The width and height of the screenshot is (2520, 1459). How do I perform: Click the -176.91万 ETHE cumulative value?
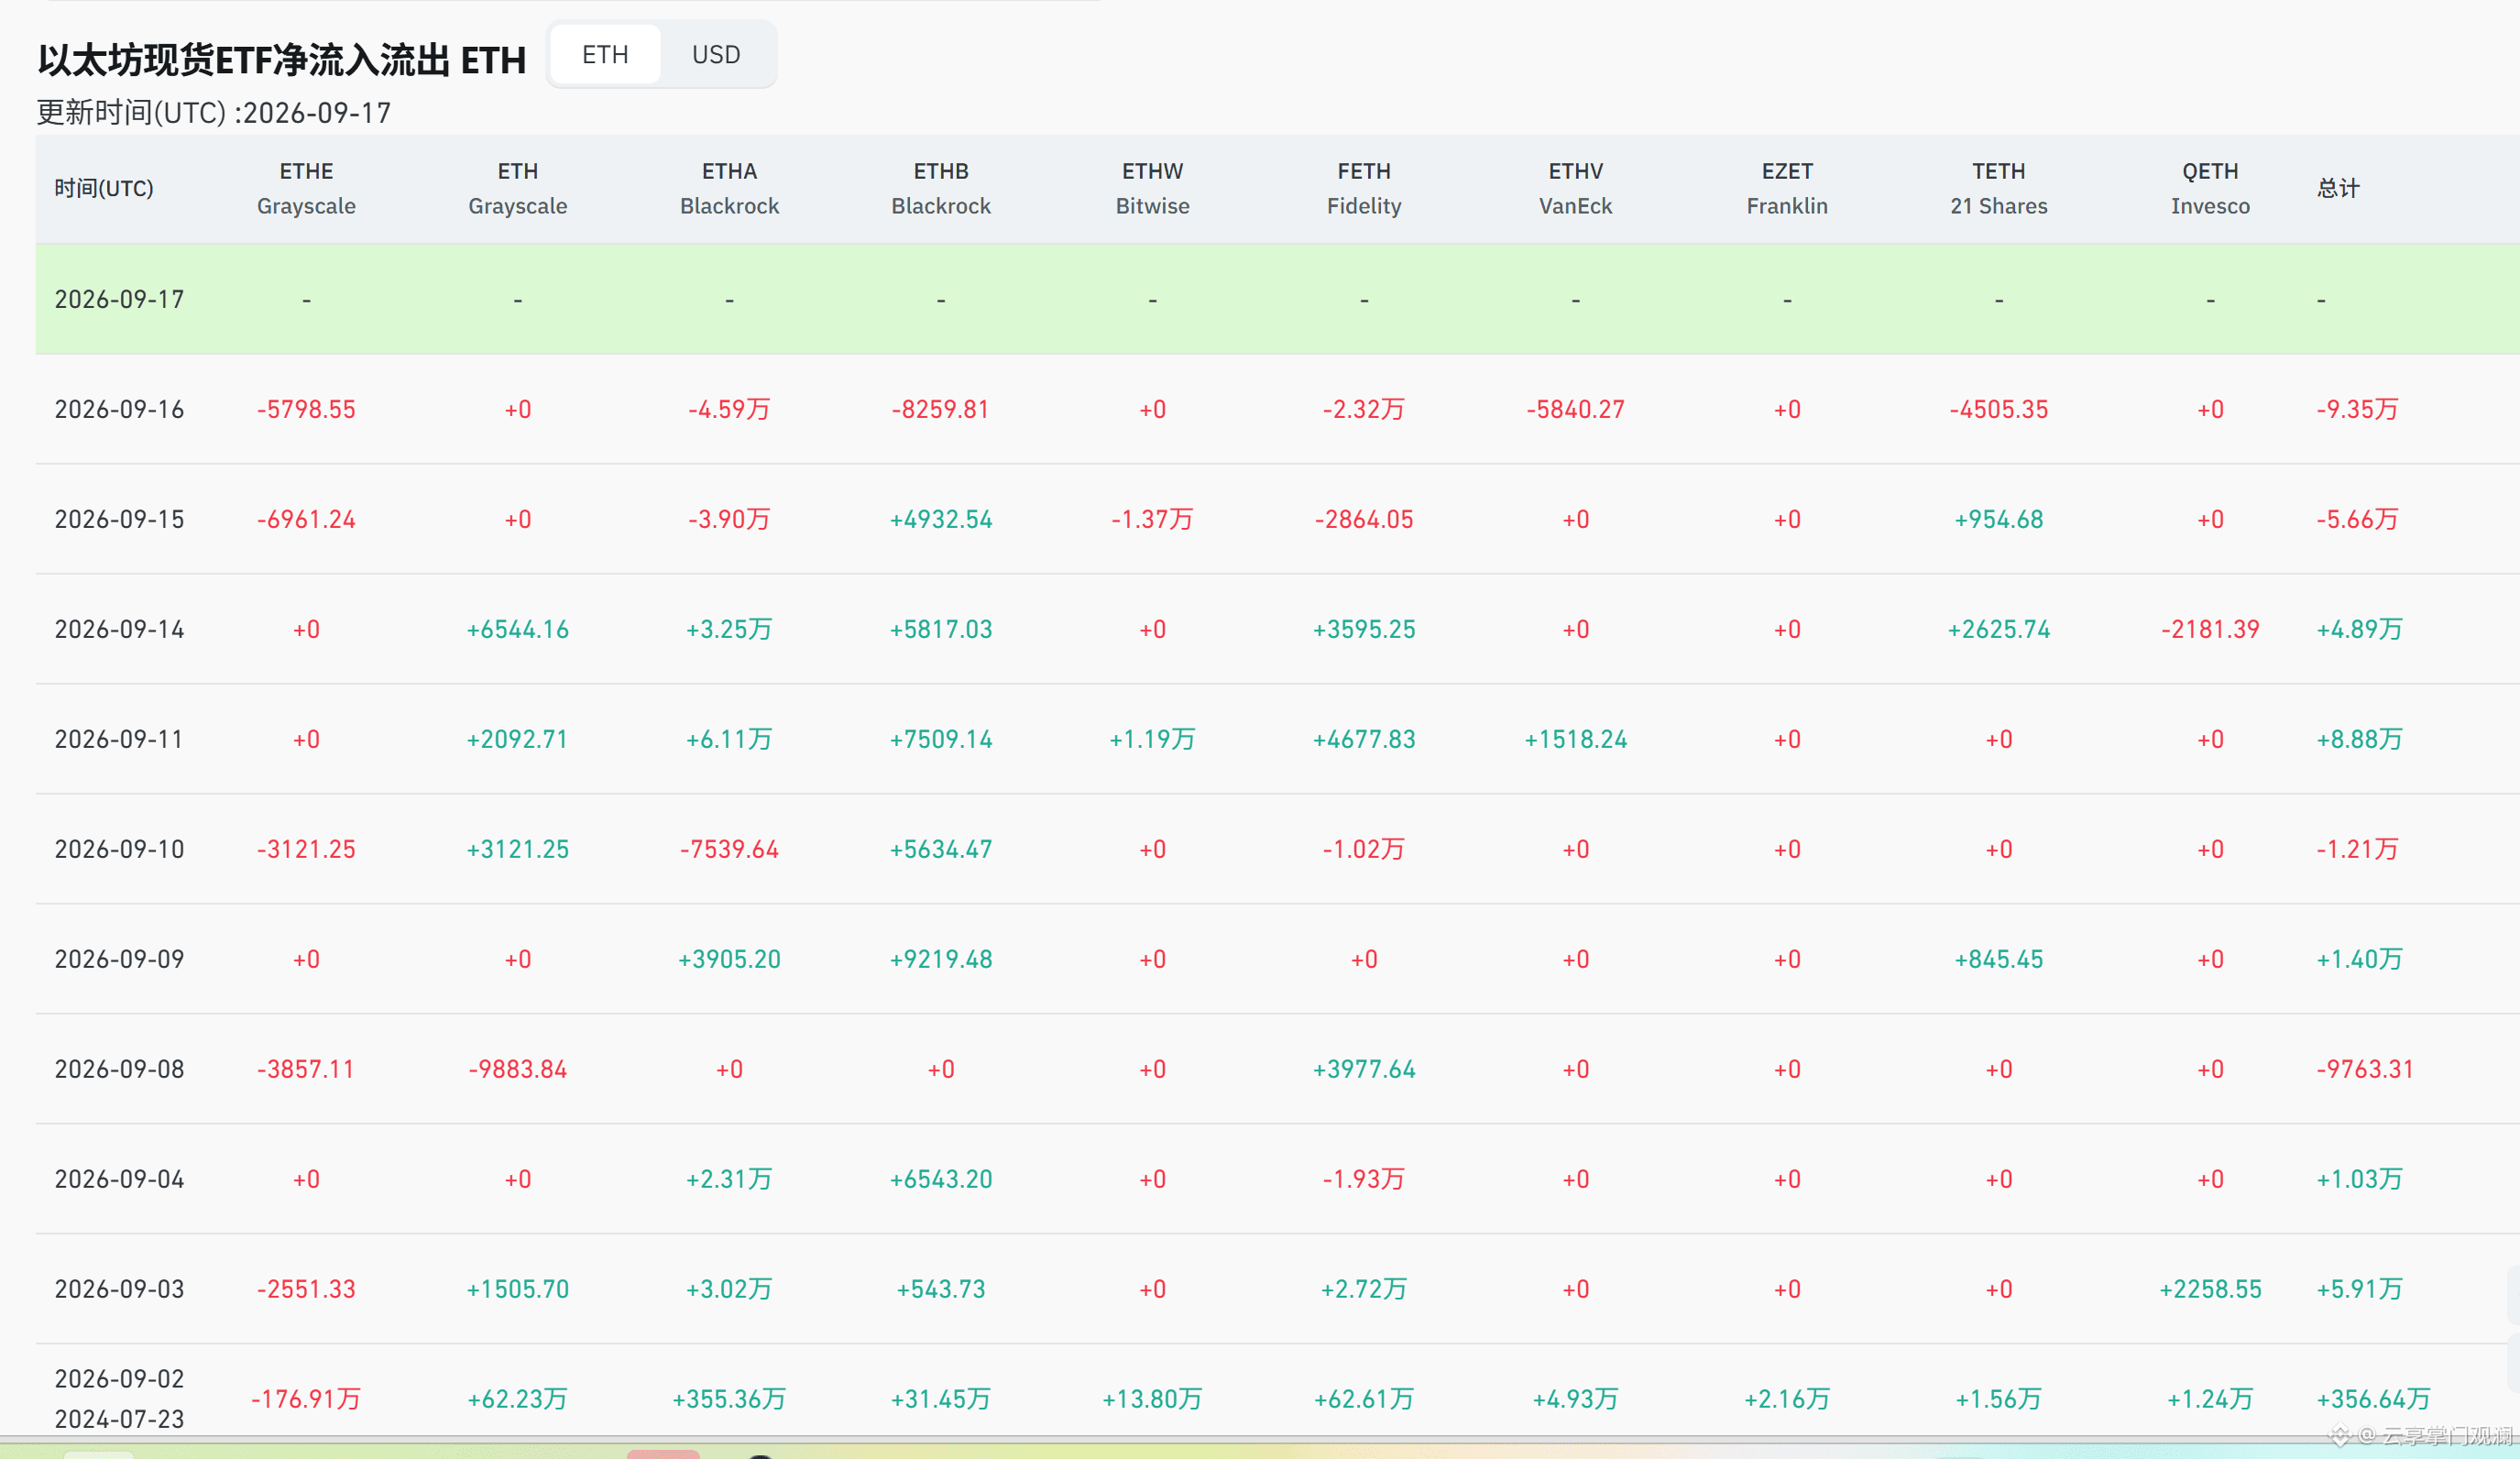click(306, 1399)
